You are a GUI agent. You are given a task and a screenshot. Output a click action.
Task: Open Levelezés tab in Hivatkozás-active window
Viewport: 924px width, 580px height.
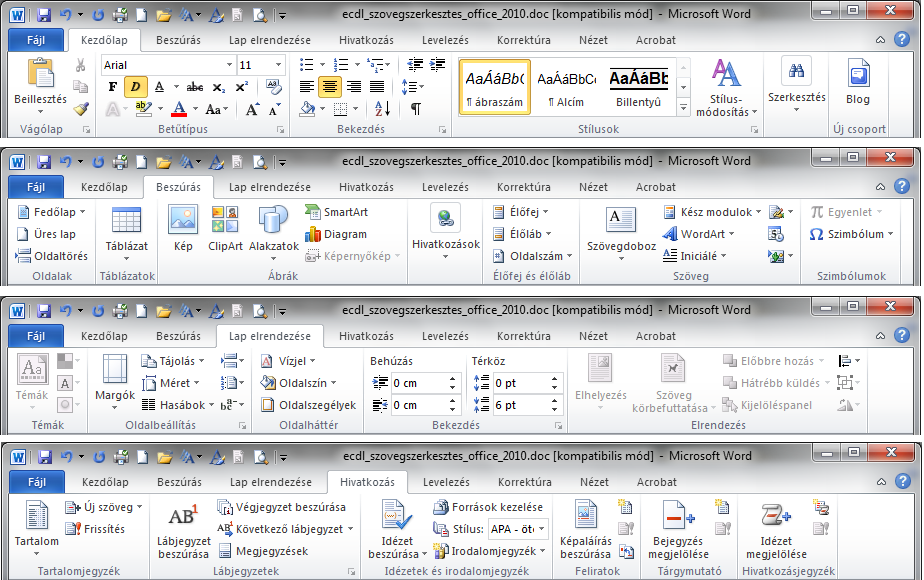click(x=446, y=482)
